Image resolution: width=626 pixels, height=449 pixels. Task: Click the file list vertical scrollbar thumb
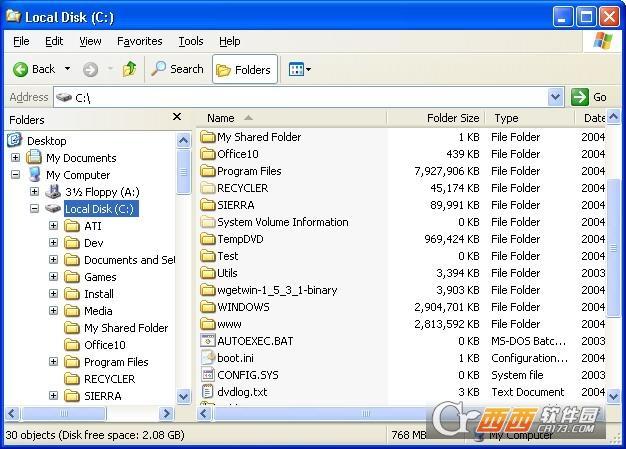(613, 248)
